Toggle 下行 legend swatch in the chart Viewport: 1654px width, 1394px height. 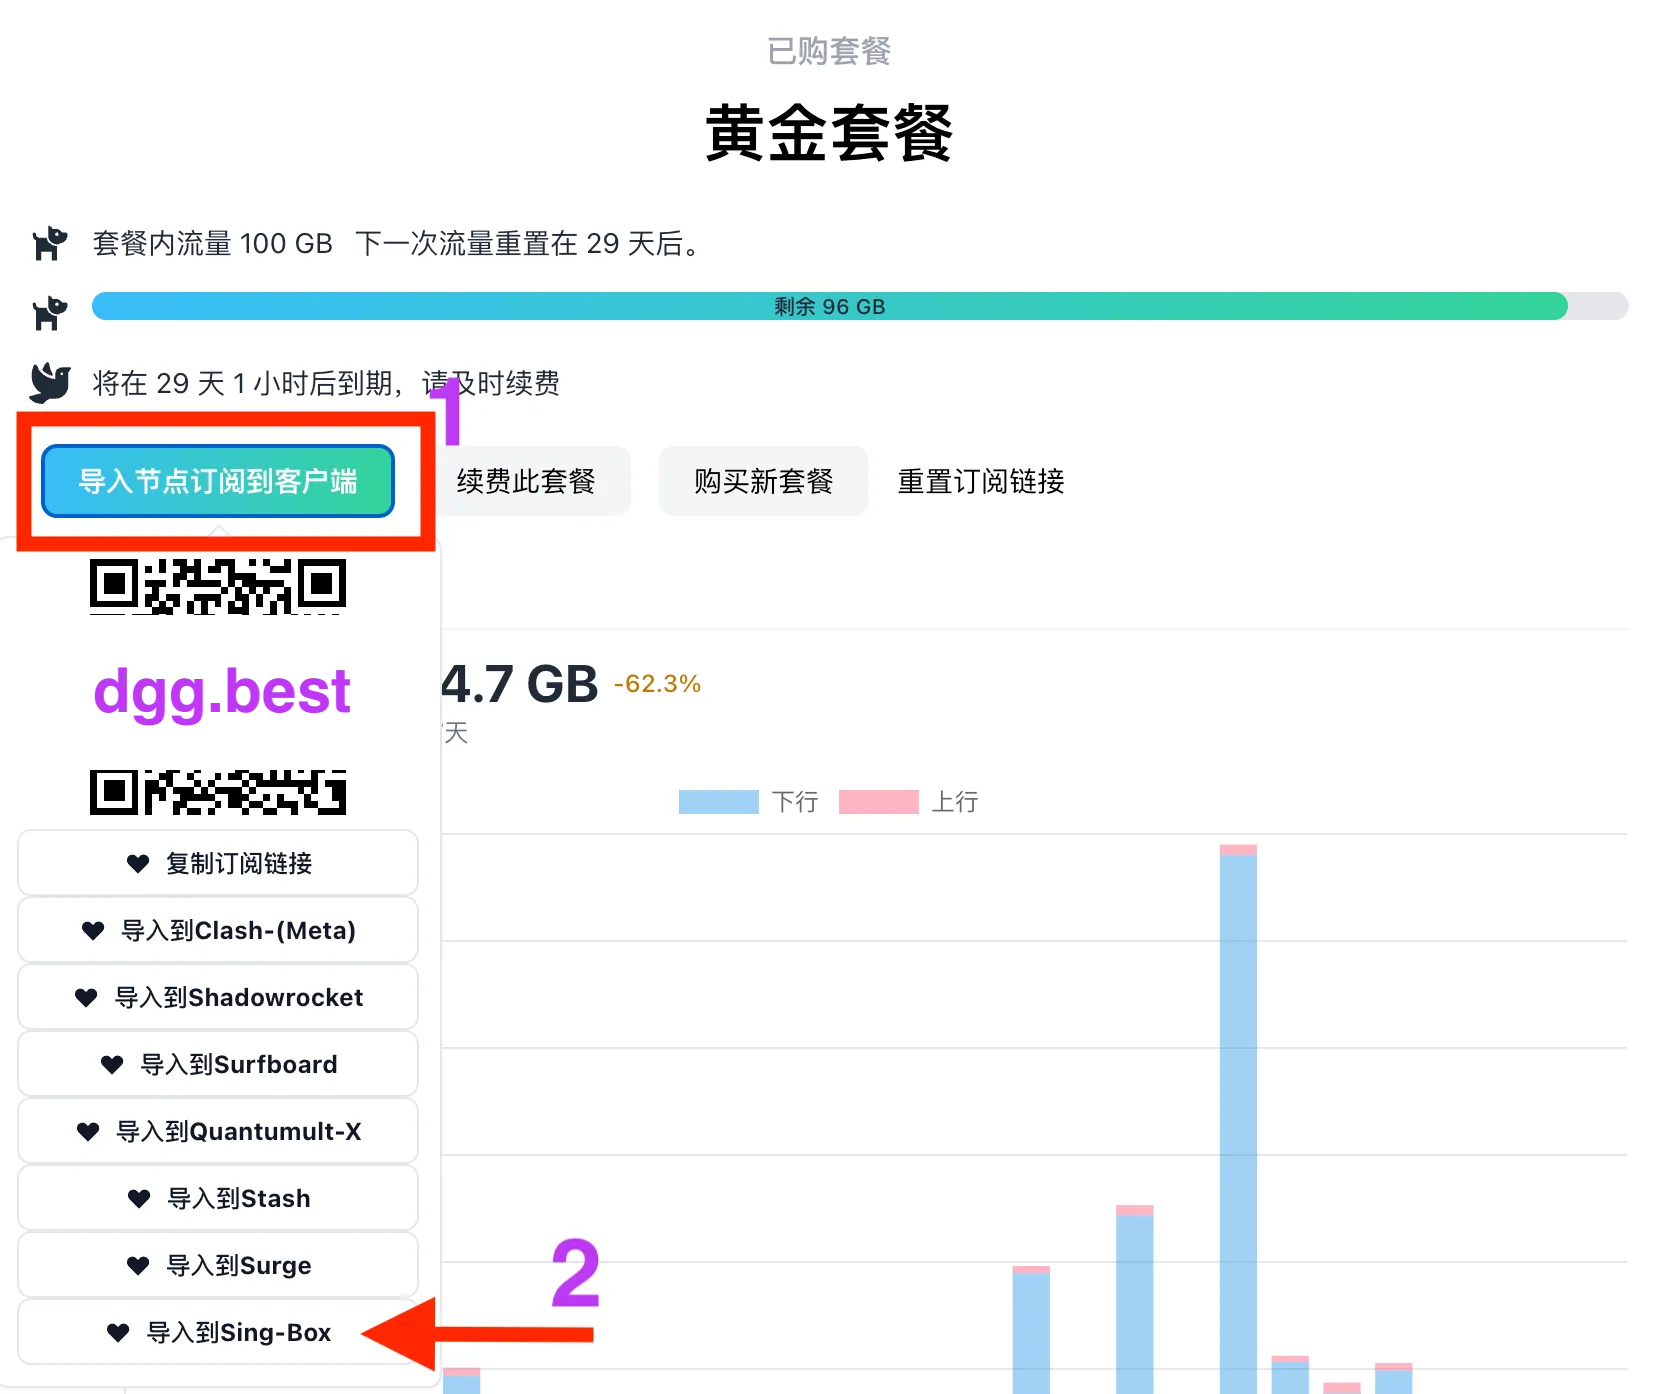718,802
